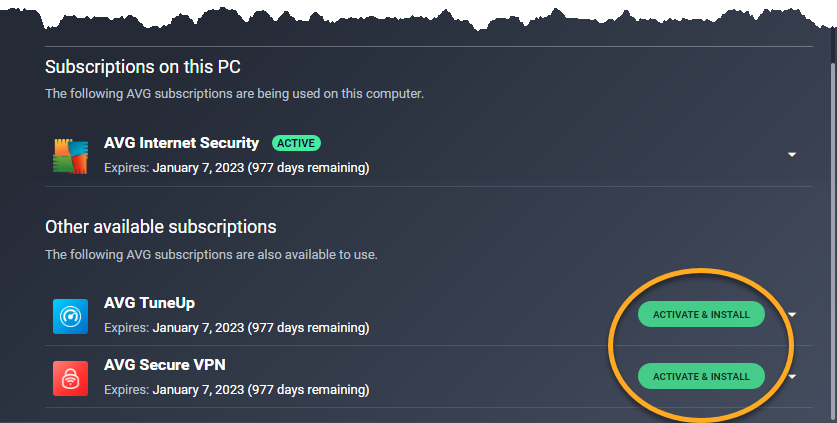This screenshot has height=423, width=837.
Task: Click the red AVG Secure VPN lock icon
Action: (70, 378)
